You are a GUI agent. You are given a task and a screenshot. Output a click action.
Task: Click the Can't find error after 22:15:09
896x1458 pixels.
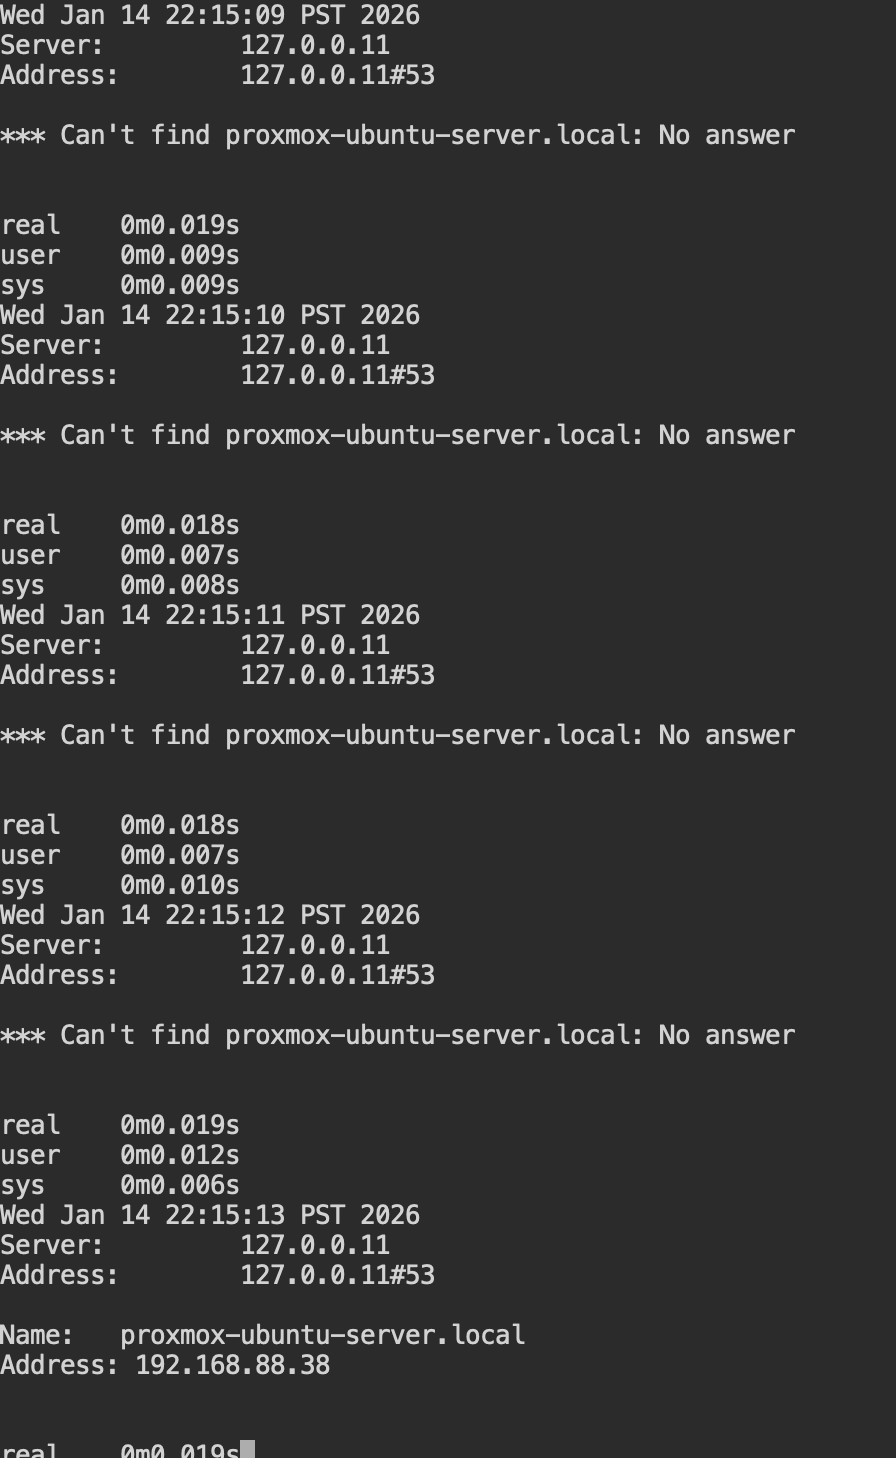(x=397, y=135)
